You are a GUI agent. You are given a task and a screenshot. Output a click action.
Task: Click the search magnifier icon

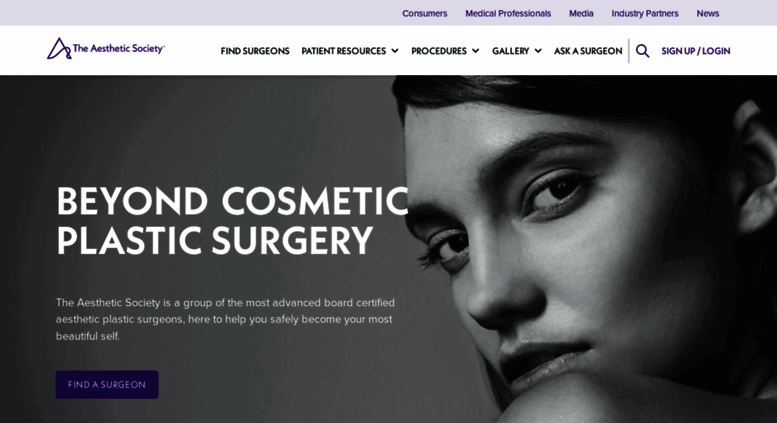click(642, 51)
